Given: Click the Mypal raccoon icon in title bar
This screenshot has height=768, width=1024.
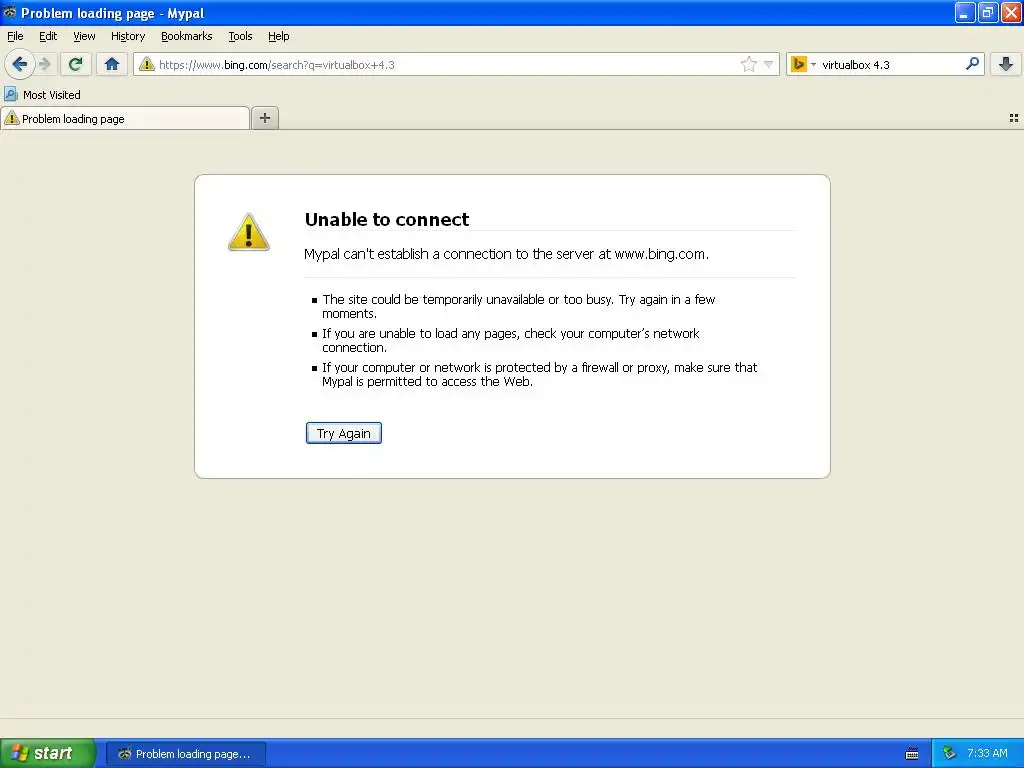Looking at the screenshot, I should coord(10,12).
